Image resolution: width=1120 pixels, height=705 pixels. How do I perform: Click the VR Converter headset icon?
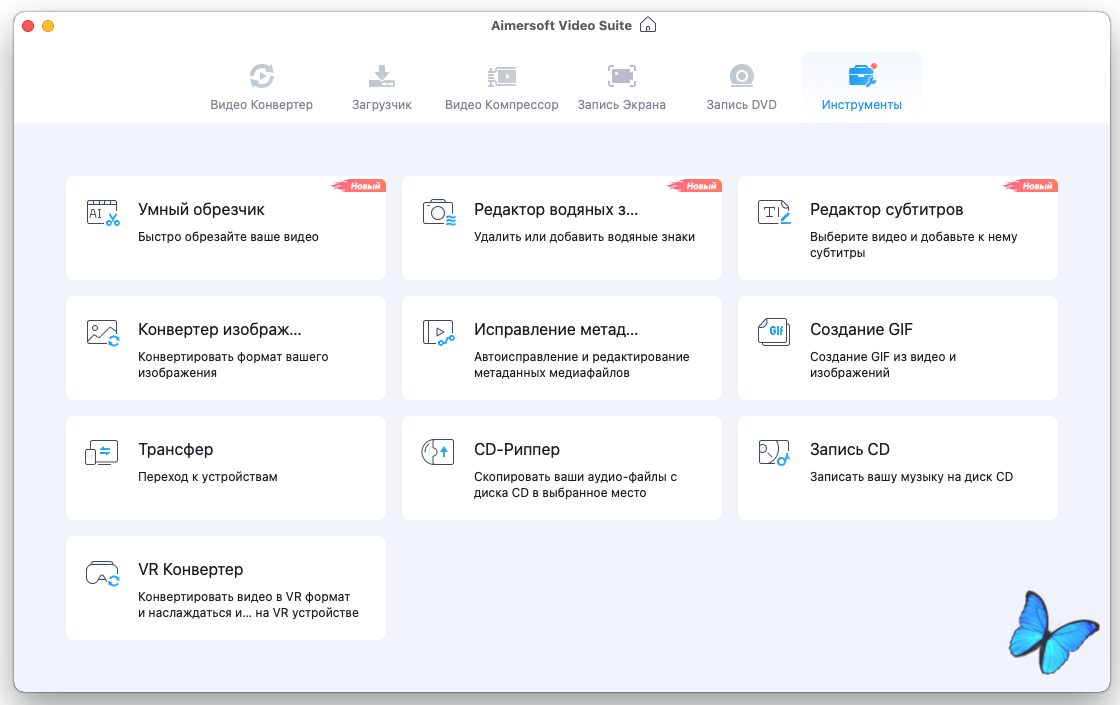103,573
